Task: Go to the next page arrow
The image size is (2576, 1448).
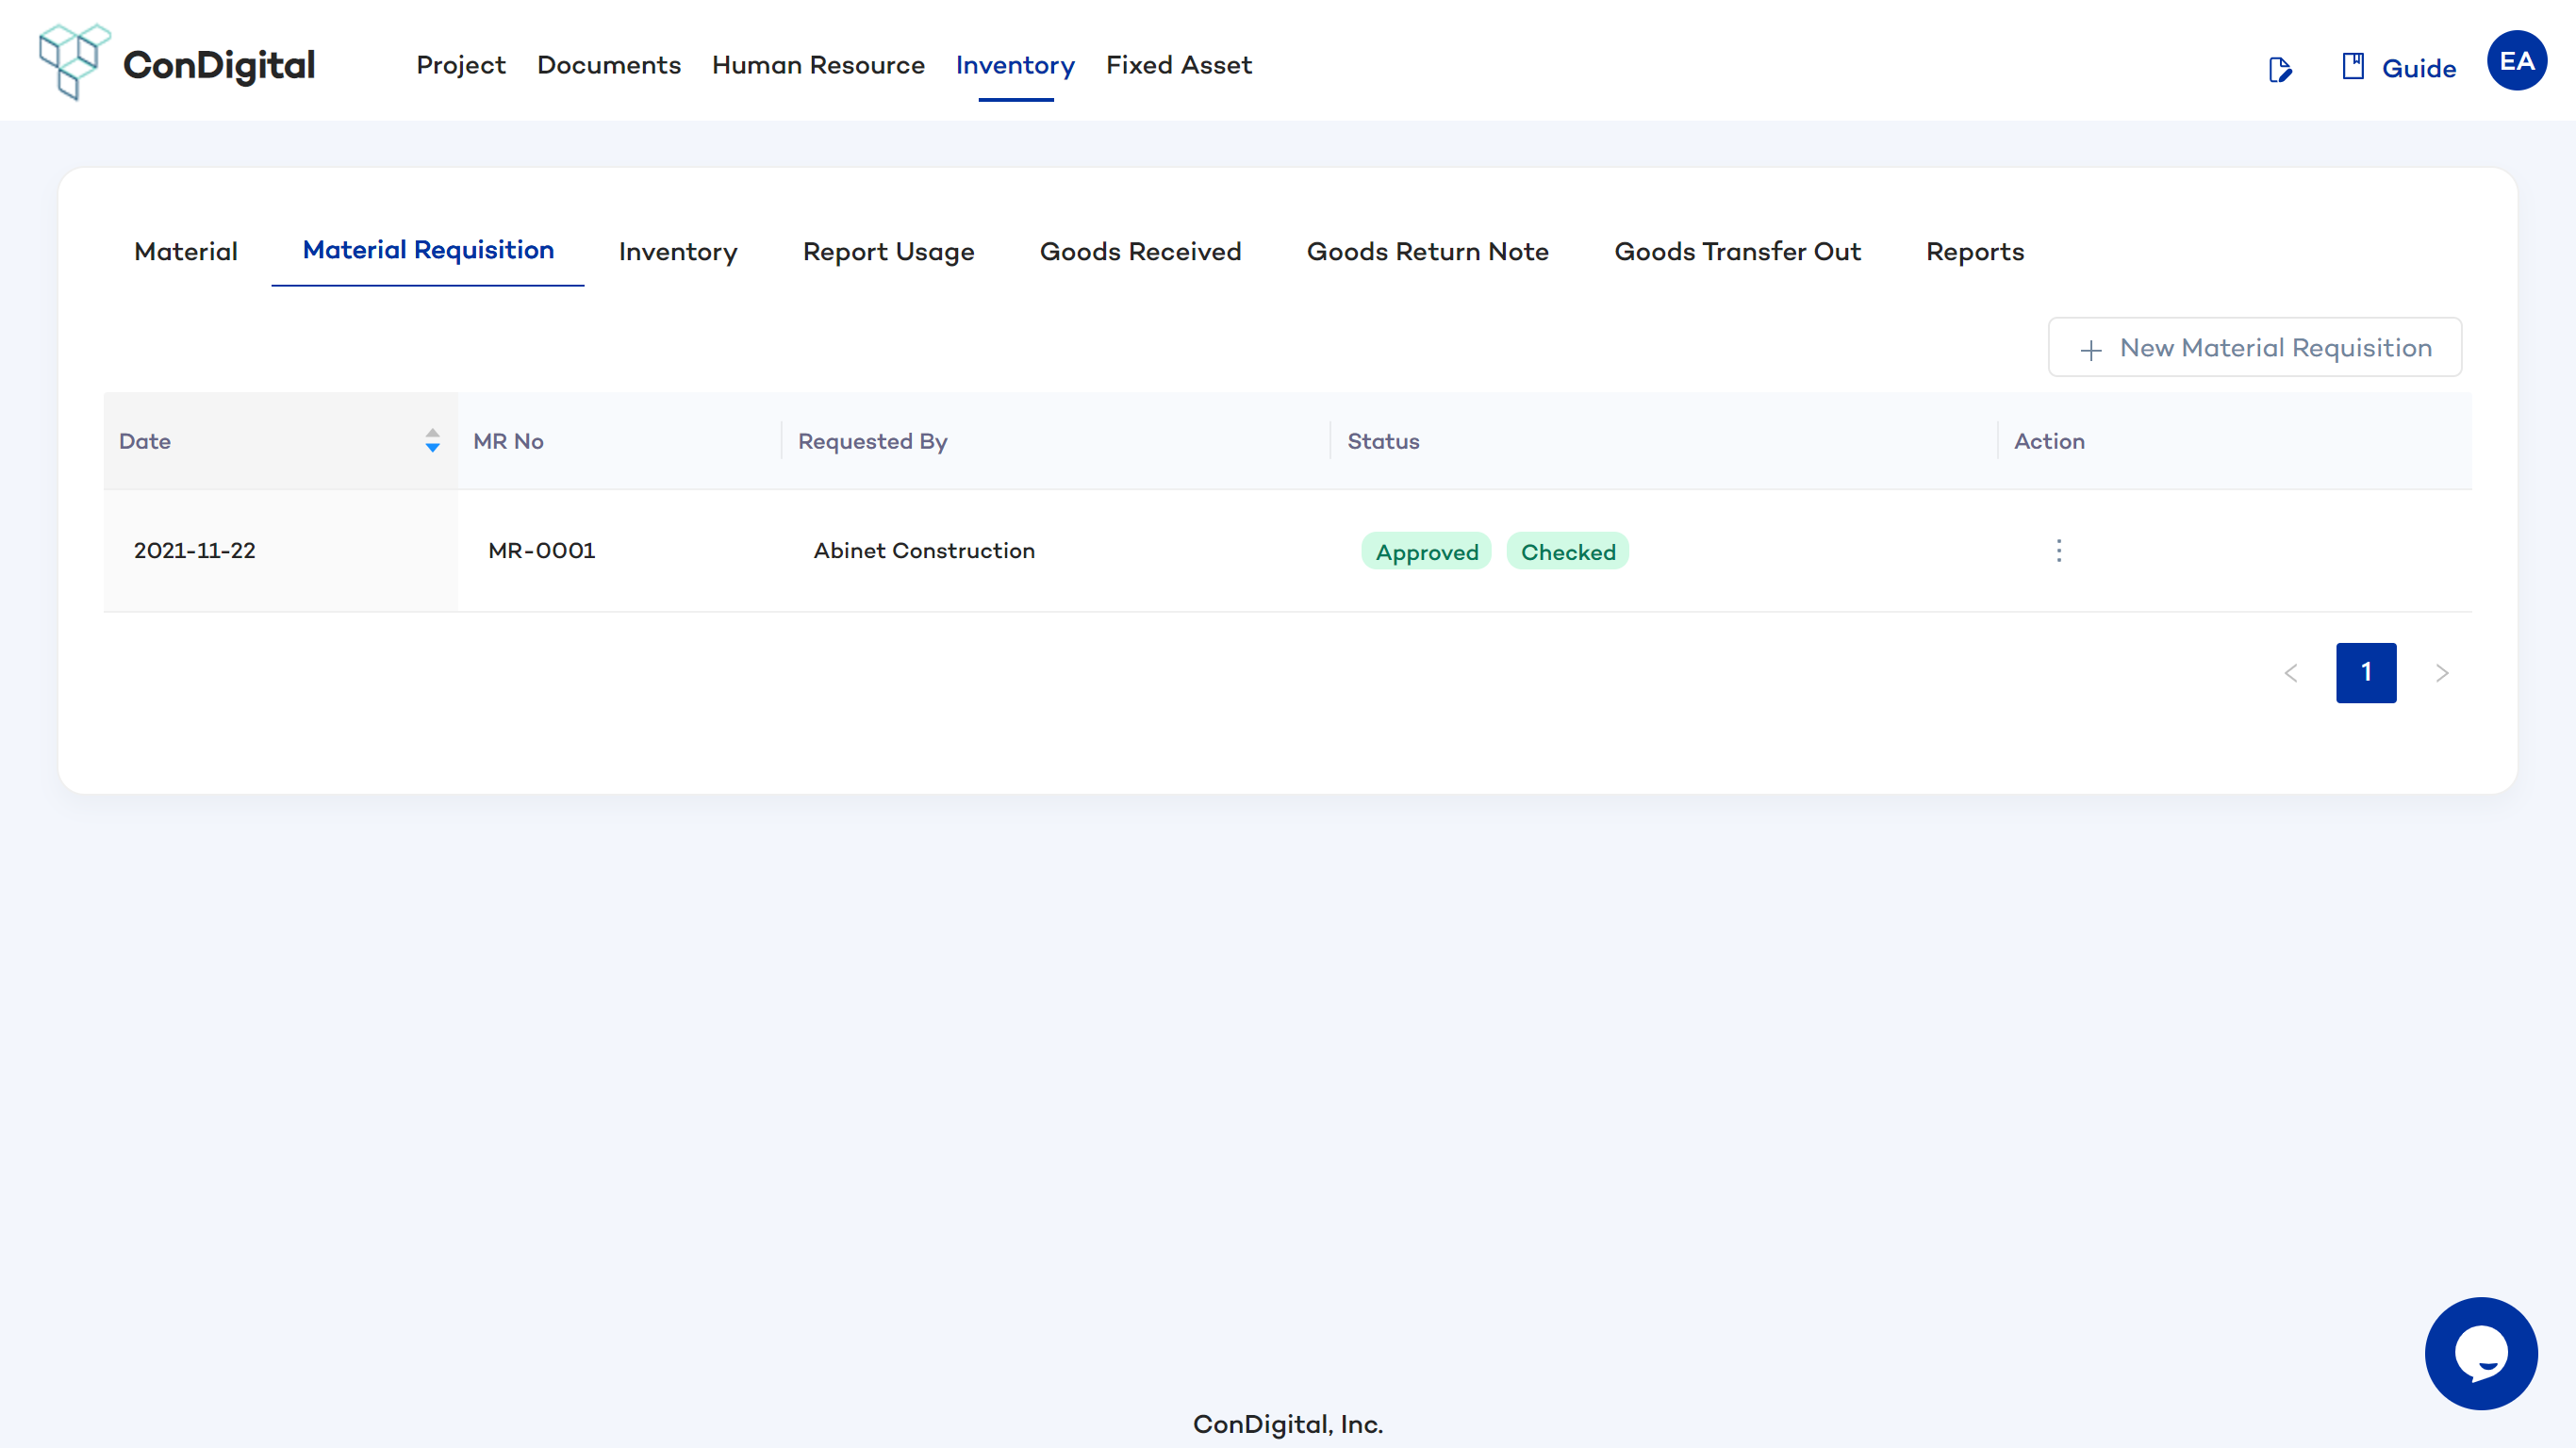Action: pos(2441,673)
